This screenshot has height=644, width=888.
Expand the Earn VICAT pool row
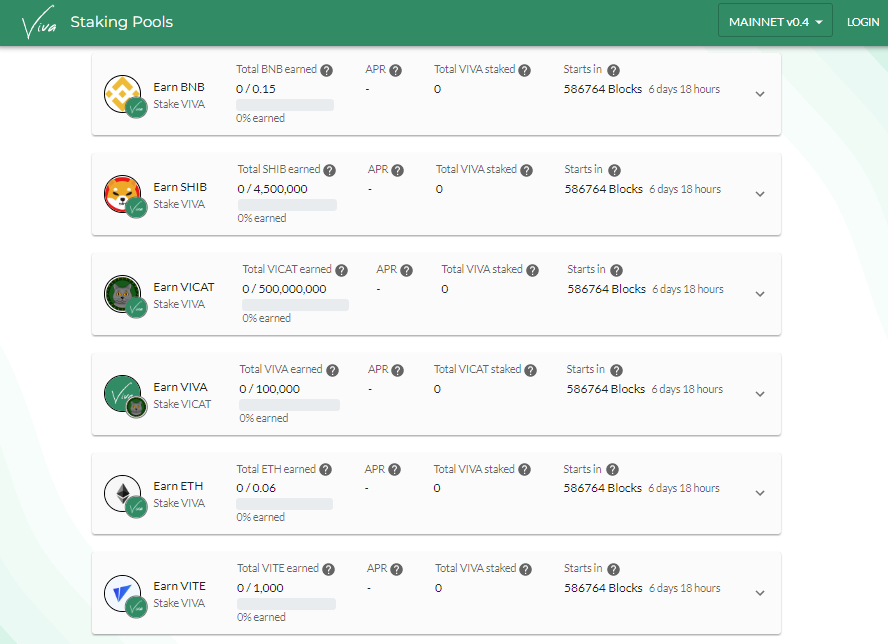(760, 293)
